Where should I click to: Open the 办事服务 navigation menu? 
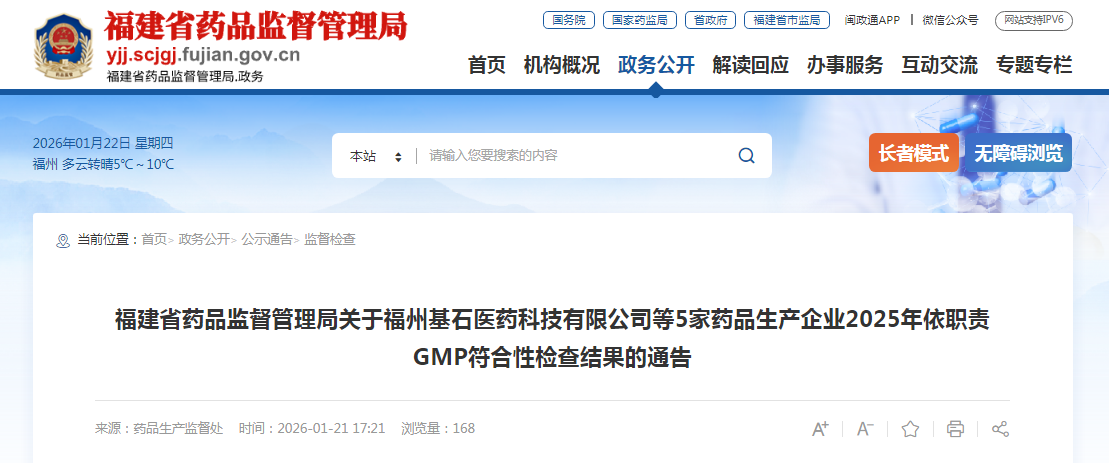(845, 66)
